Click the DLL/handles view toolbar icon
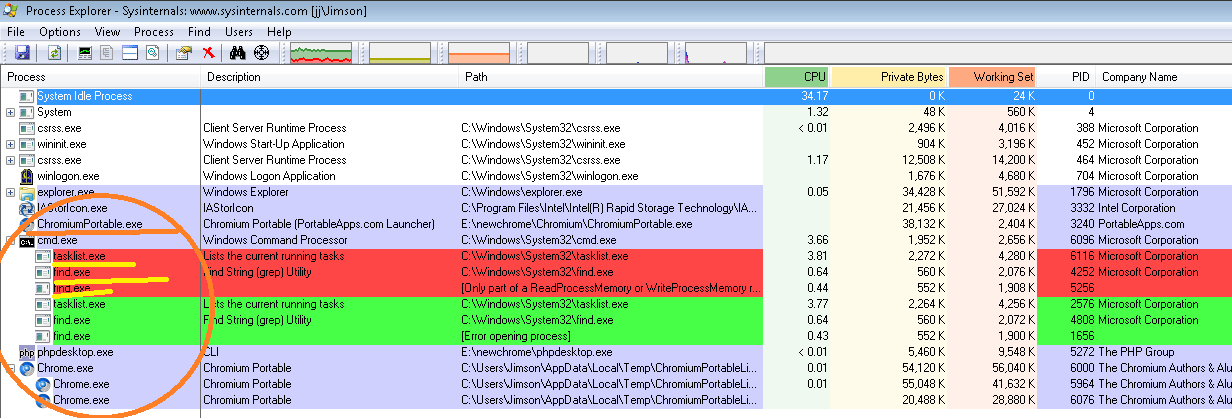The width and height of the screenshot is (1232, 418). [153, 52]
